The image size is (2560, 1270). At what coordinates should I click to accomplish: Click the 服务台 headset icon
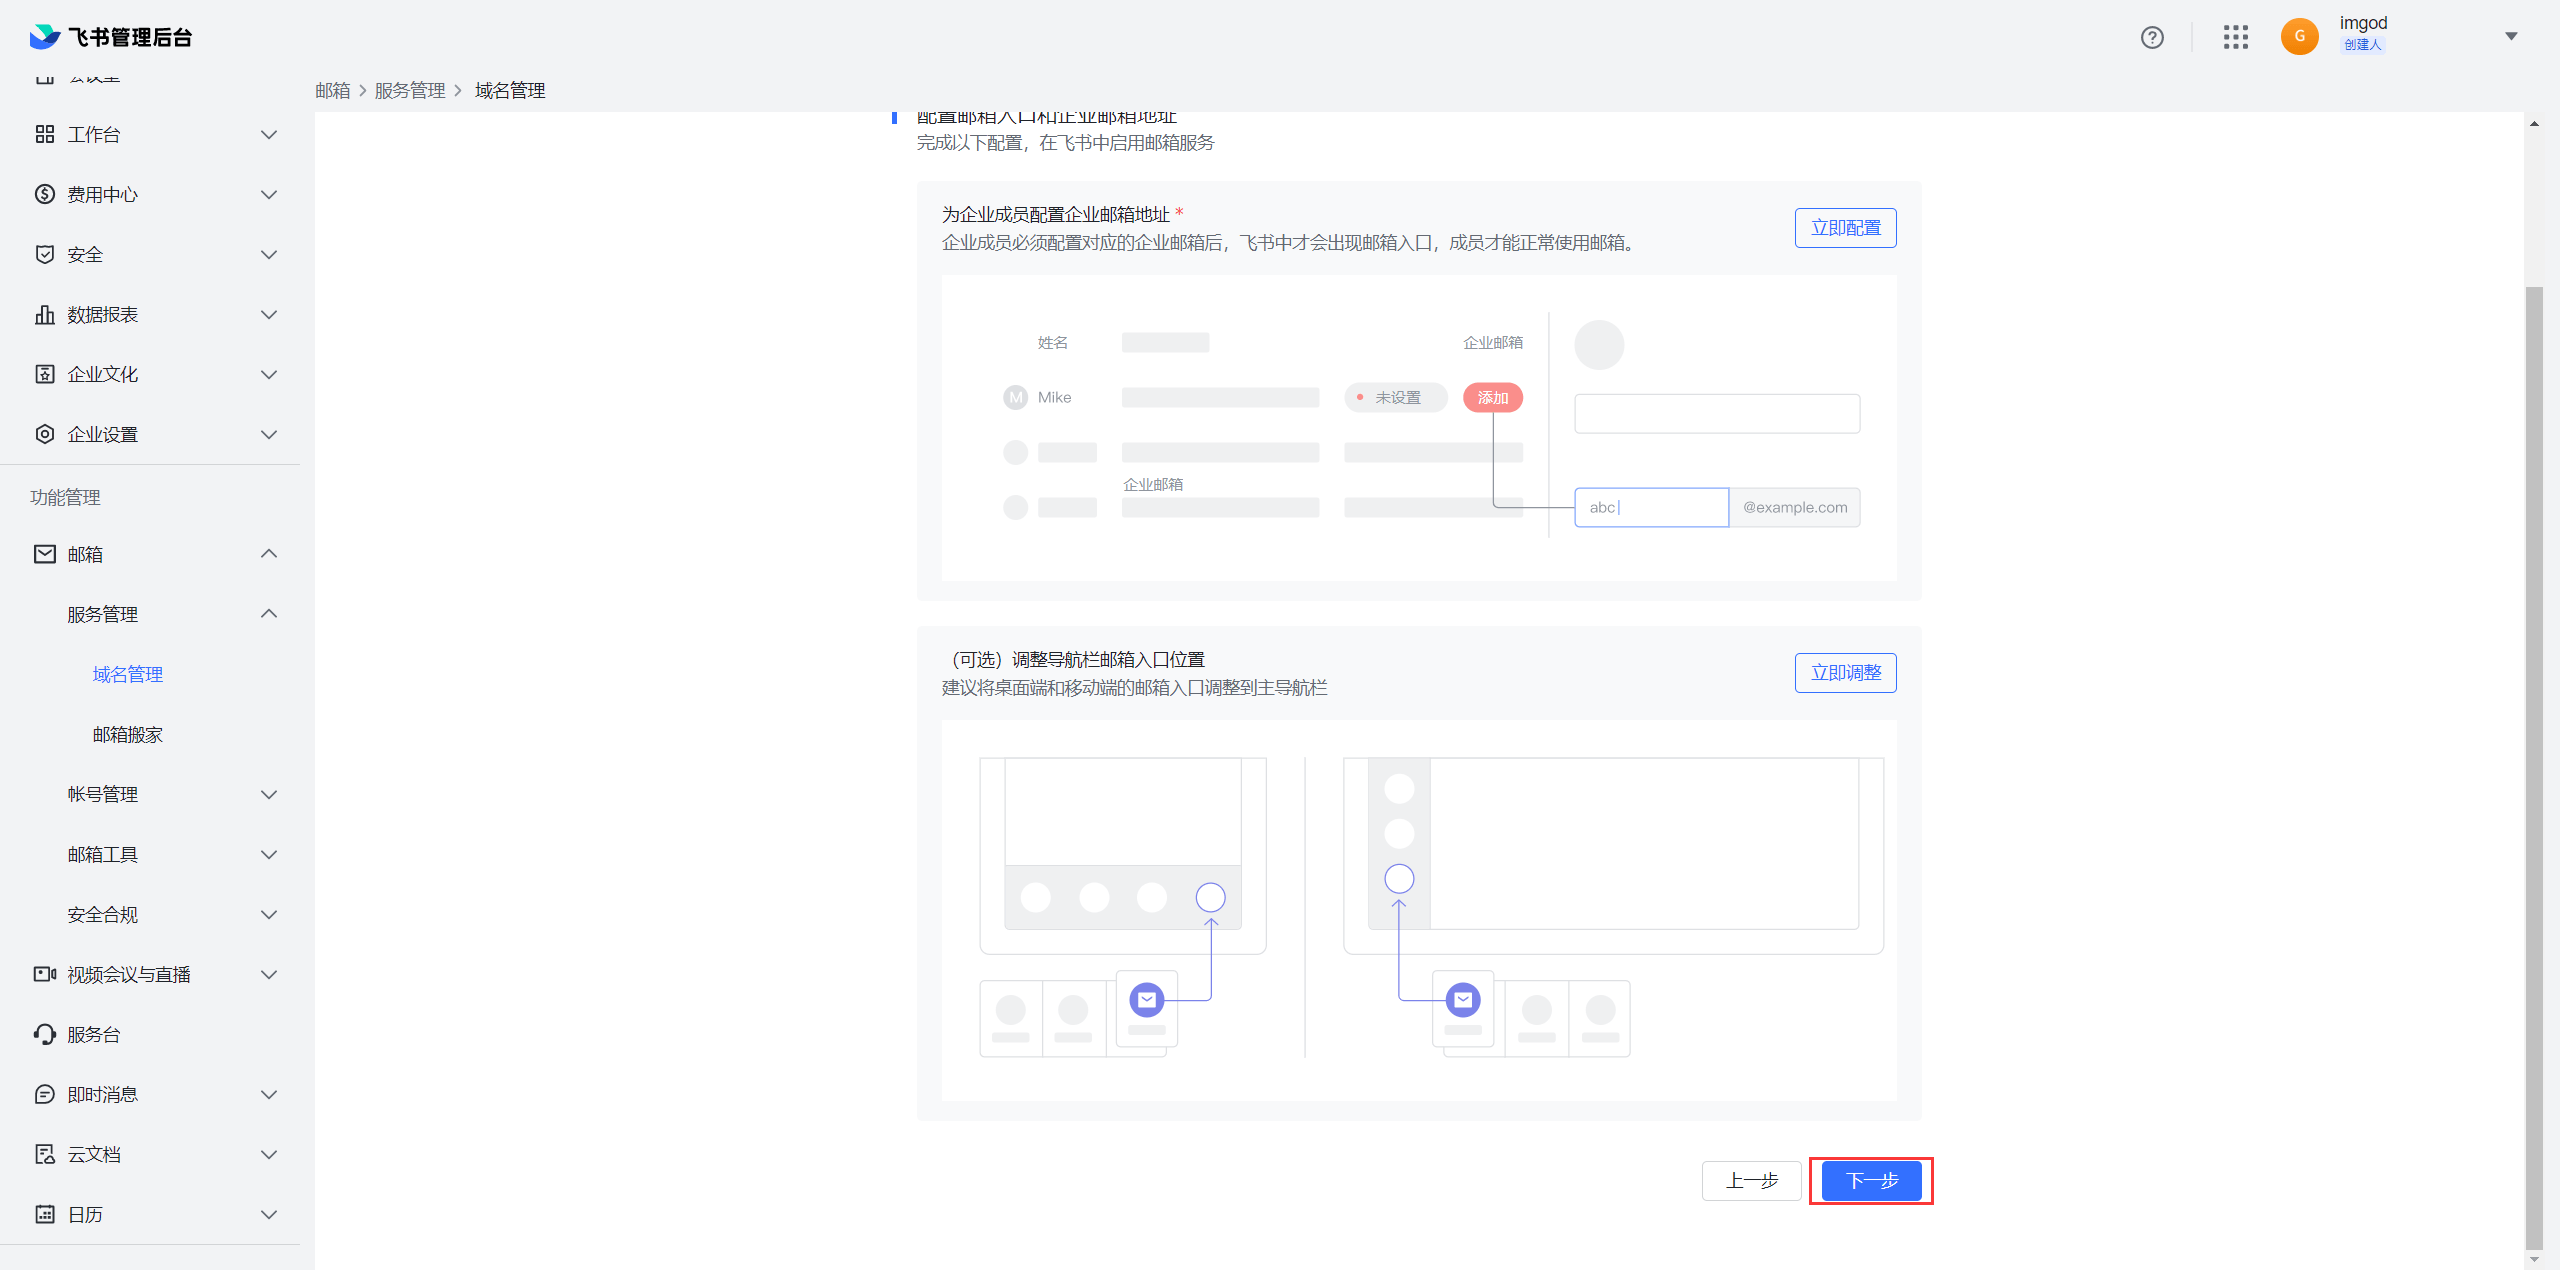click(x=45, y=1034)
